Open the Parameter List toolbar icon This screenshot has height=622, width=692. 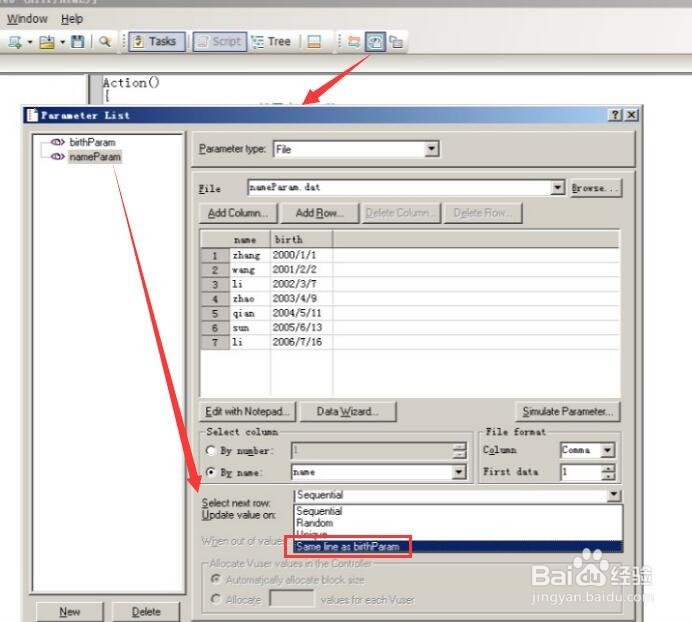[375, 42]
